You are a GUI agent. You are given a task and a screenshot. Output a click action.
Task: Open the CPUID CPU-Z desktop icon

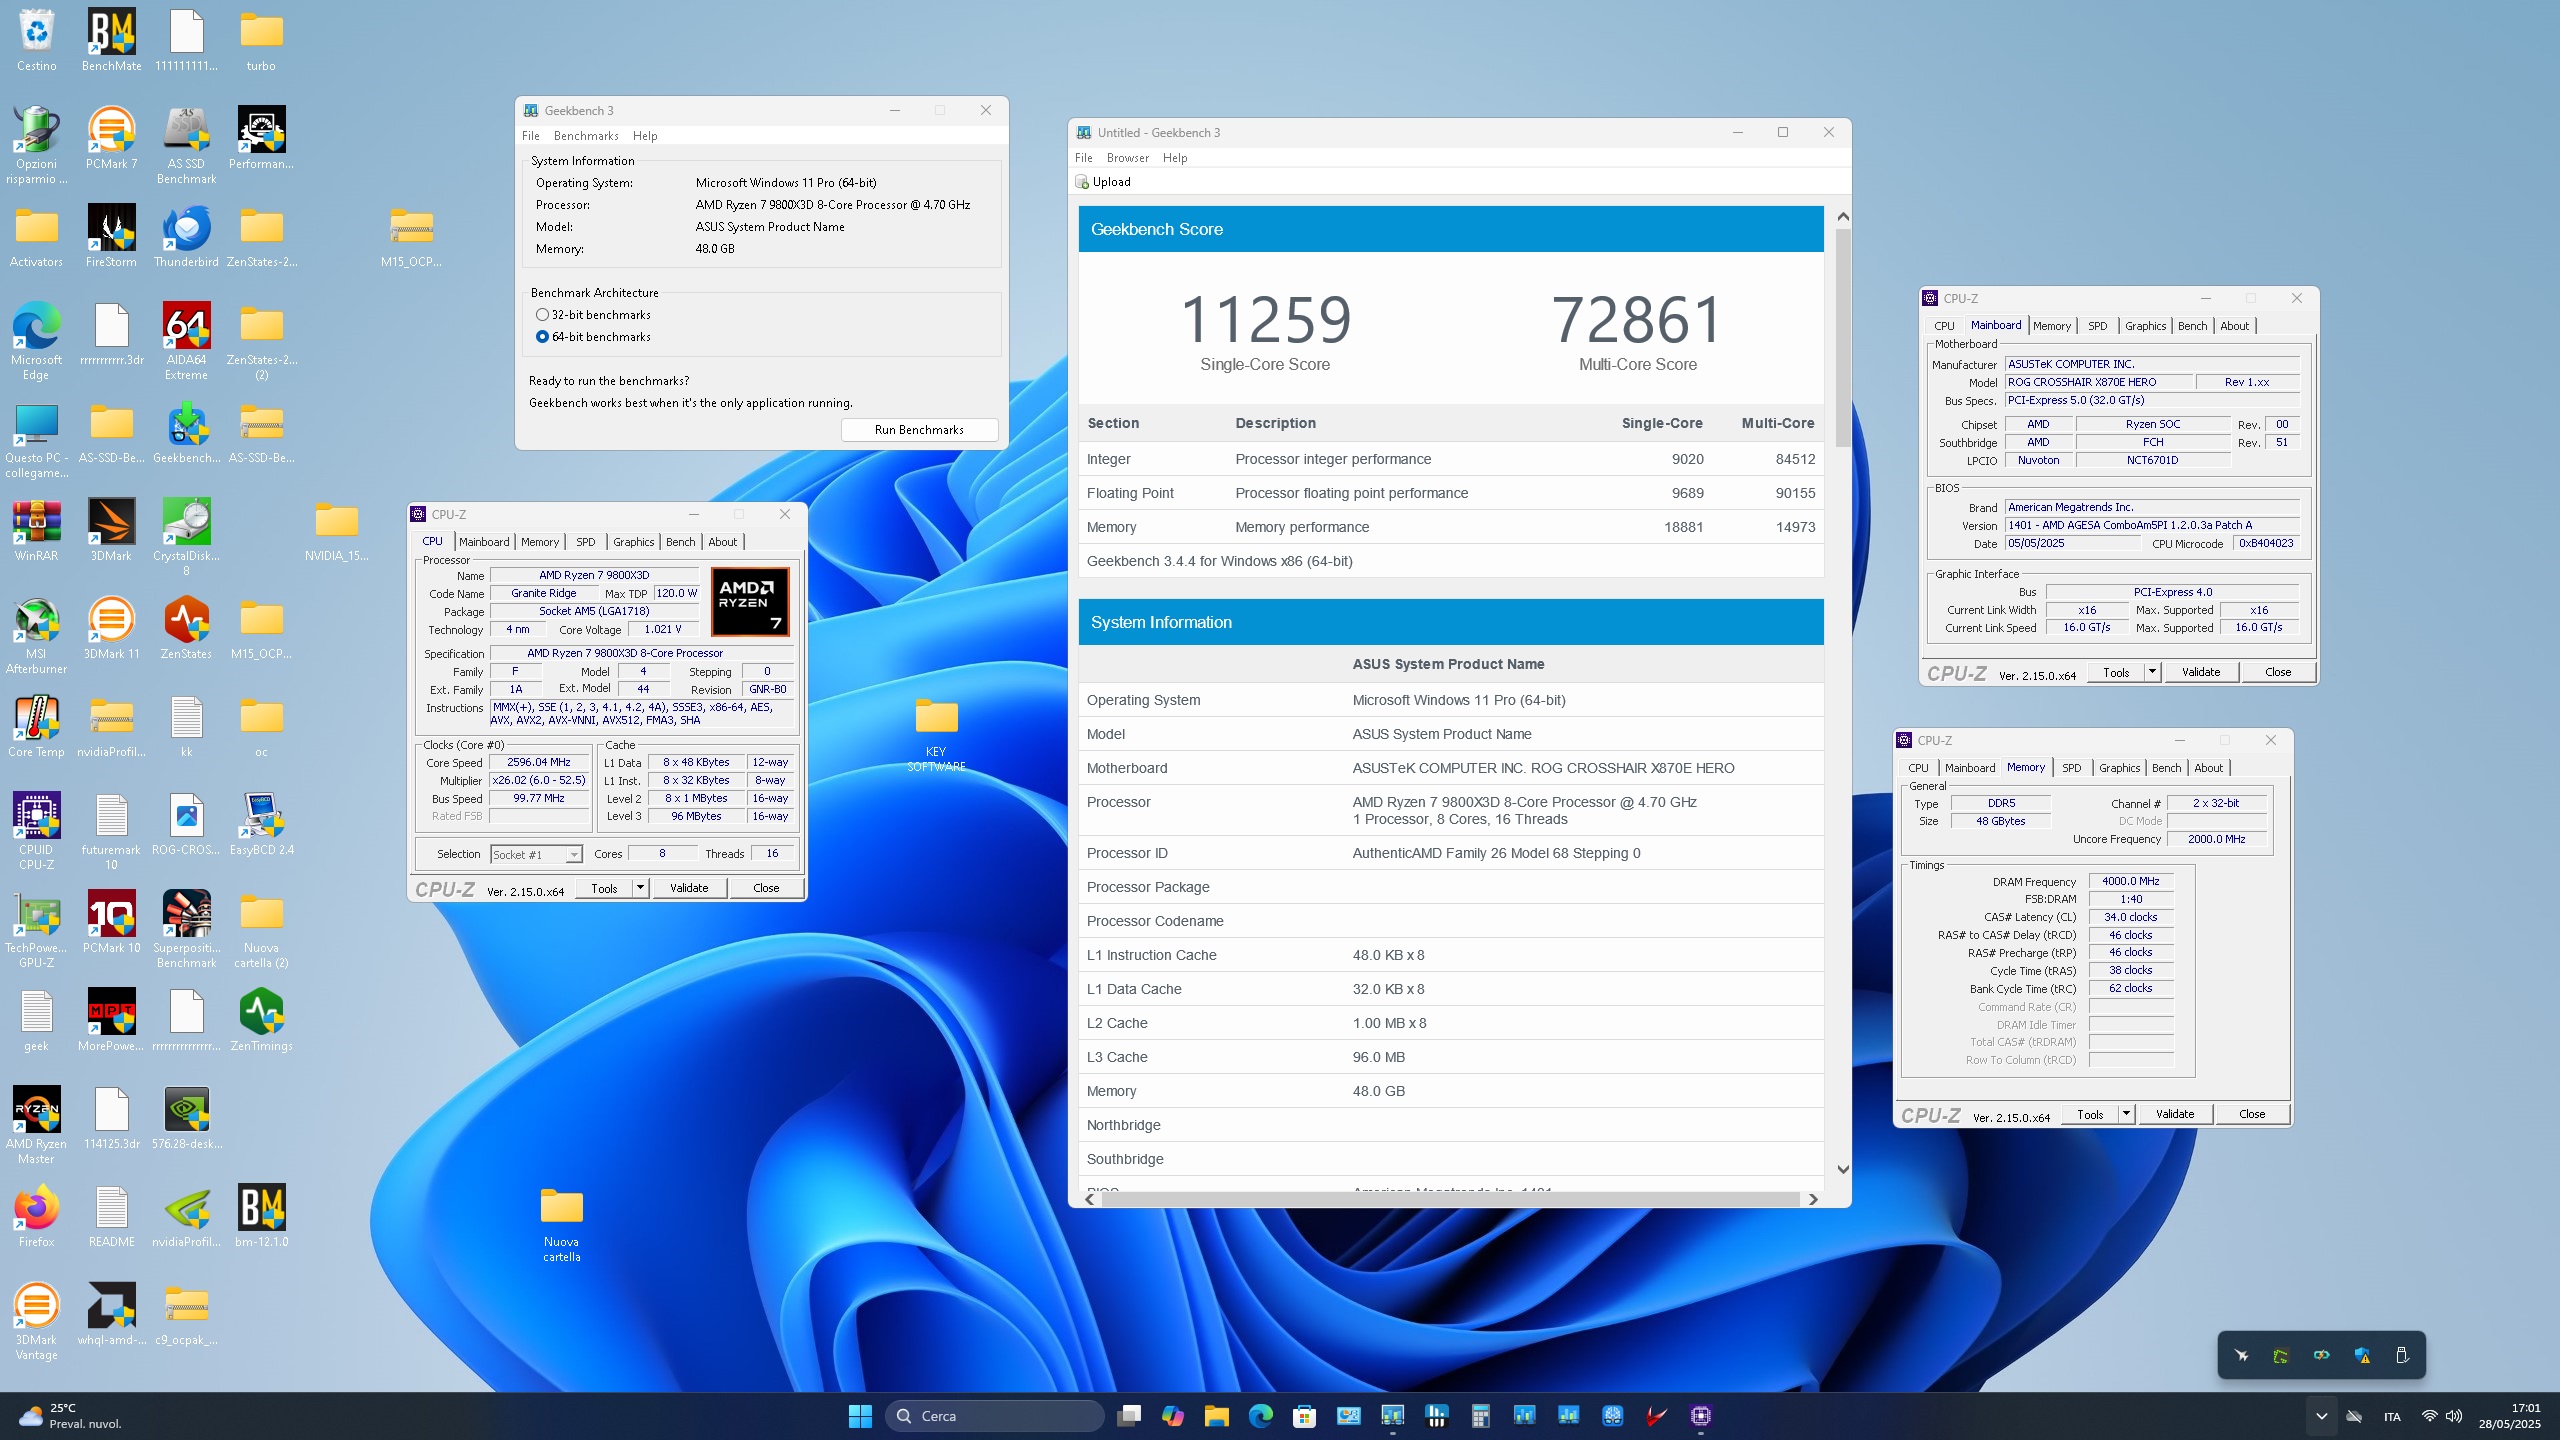[36, 831]
